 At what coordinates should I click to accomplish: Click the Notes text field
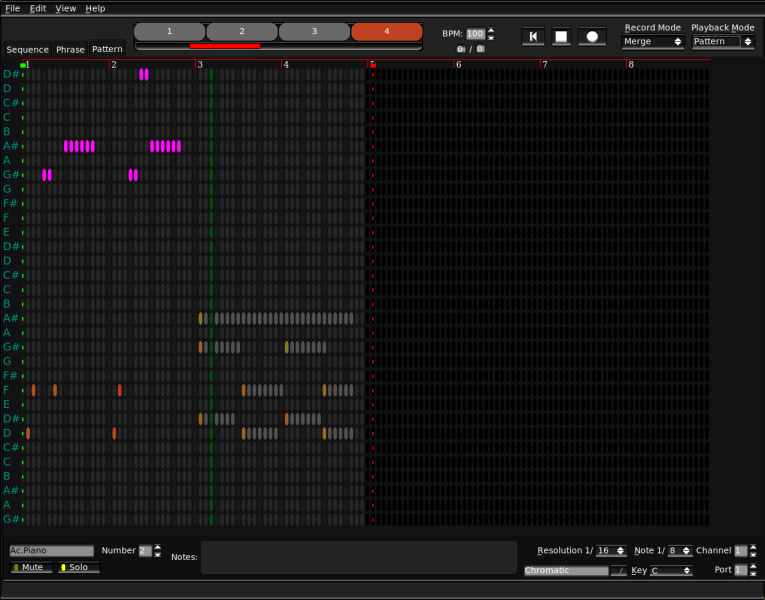coord(358,558)
